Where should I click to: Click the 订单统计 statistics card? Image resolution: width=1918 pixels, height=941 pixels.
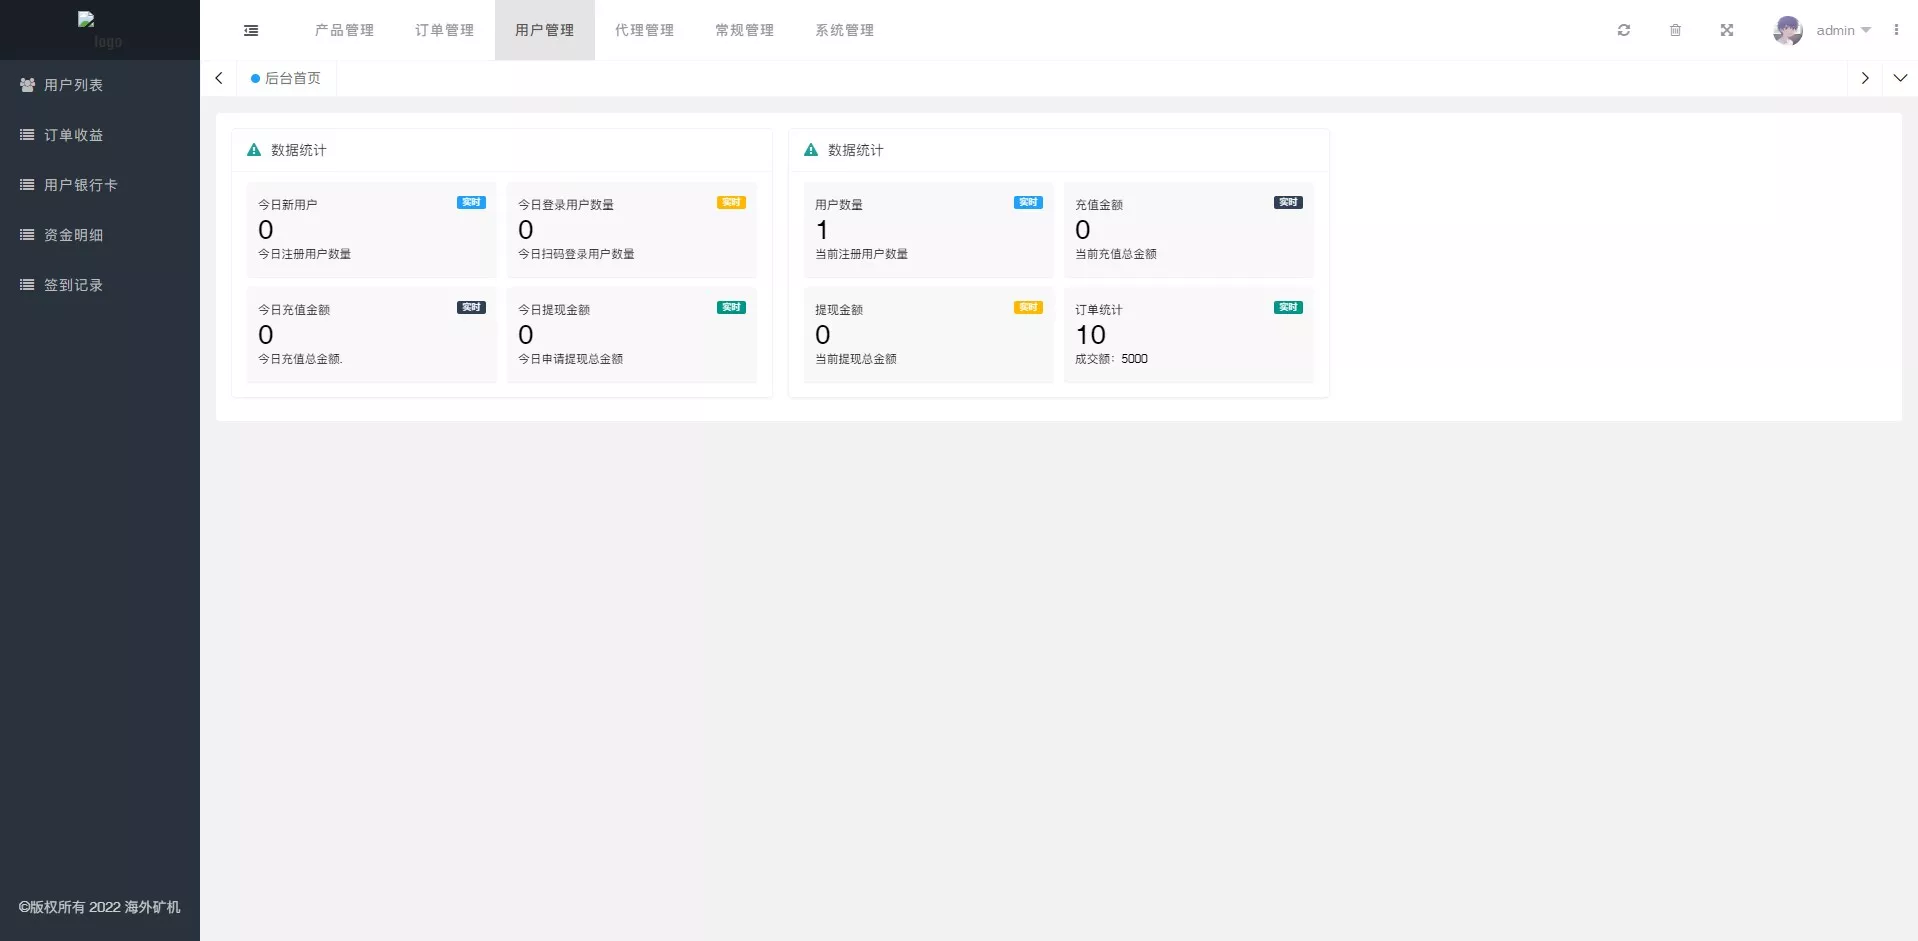click(1188, 334)
